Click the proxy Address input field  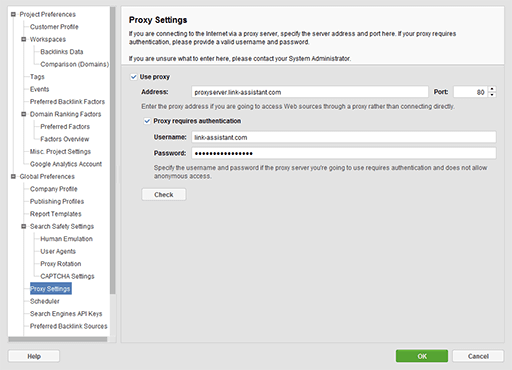click(x=310, y=92)
